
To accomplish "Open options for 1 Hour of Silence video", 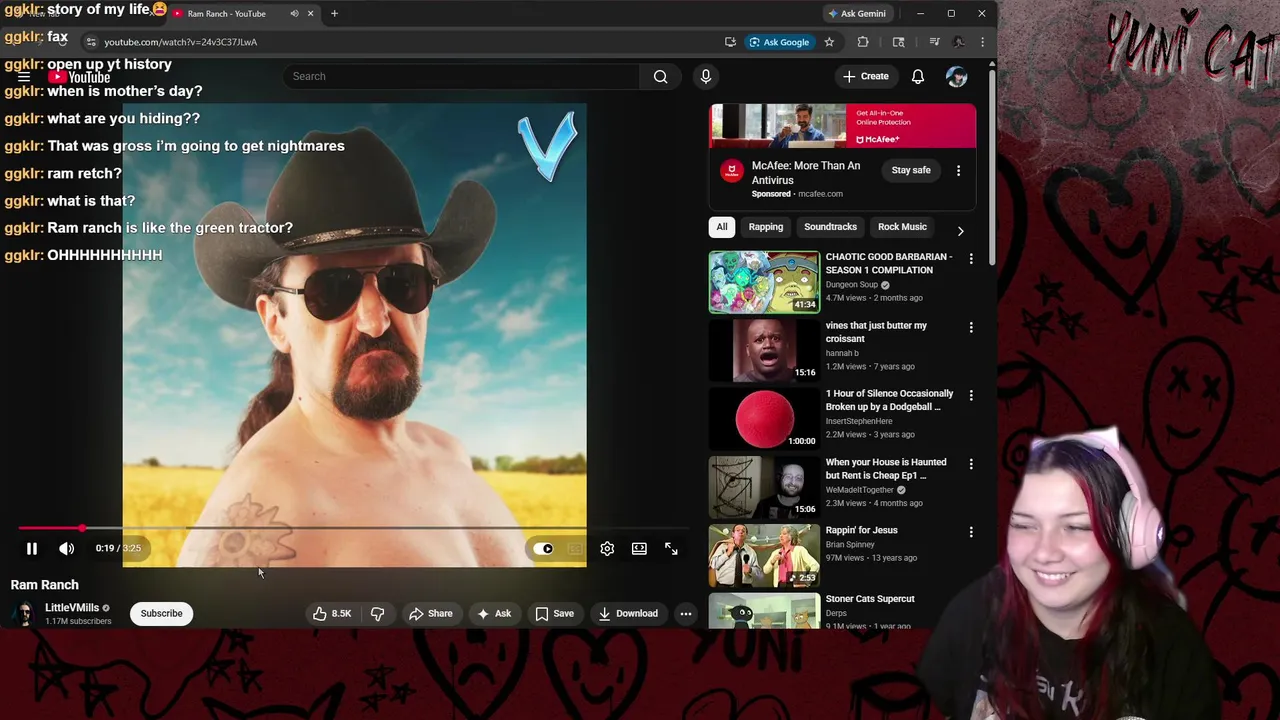I will click(971, 395).
